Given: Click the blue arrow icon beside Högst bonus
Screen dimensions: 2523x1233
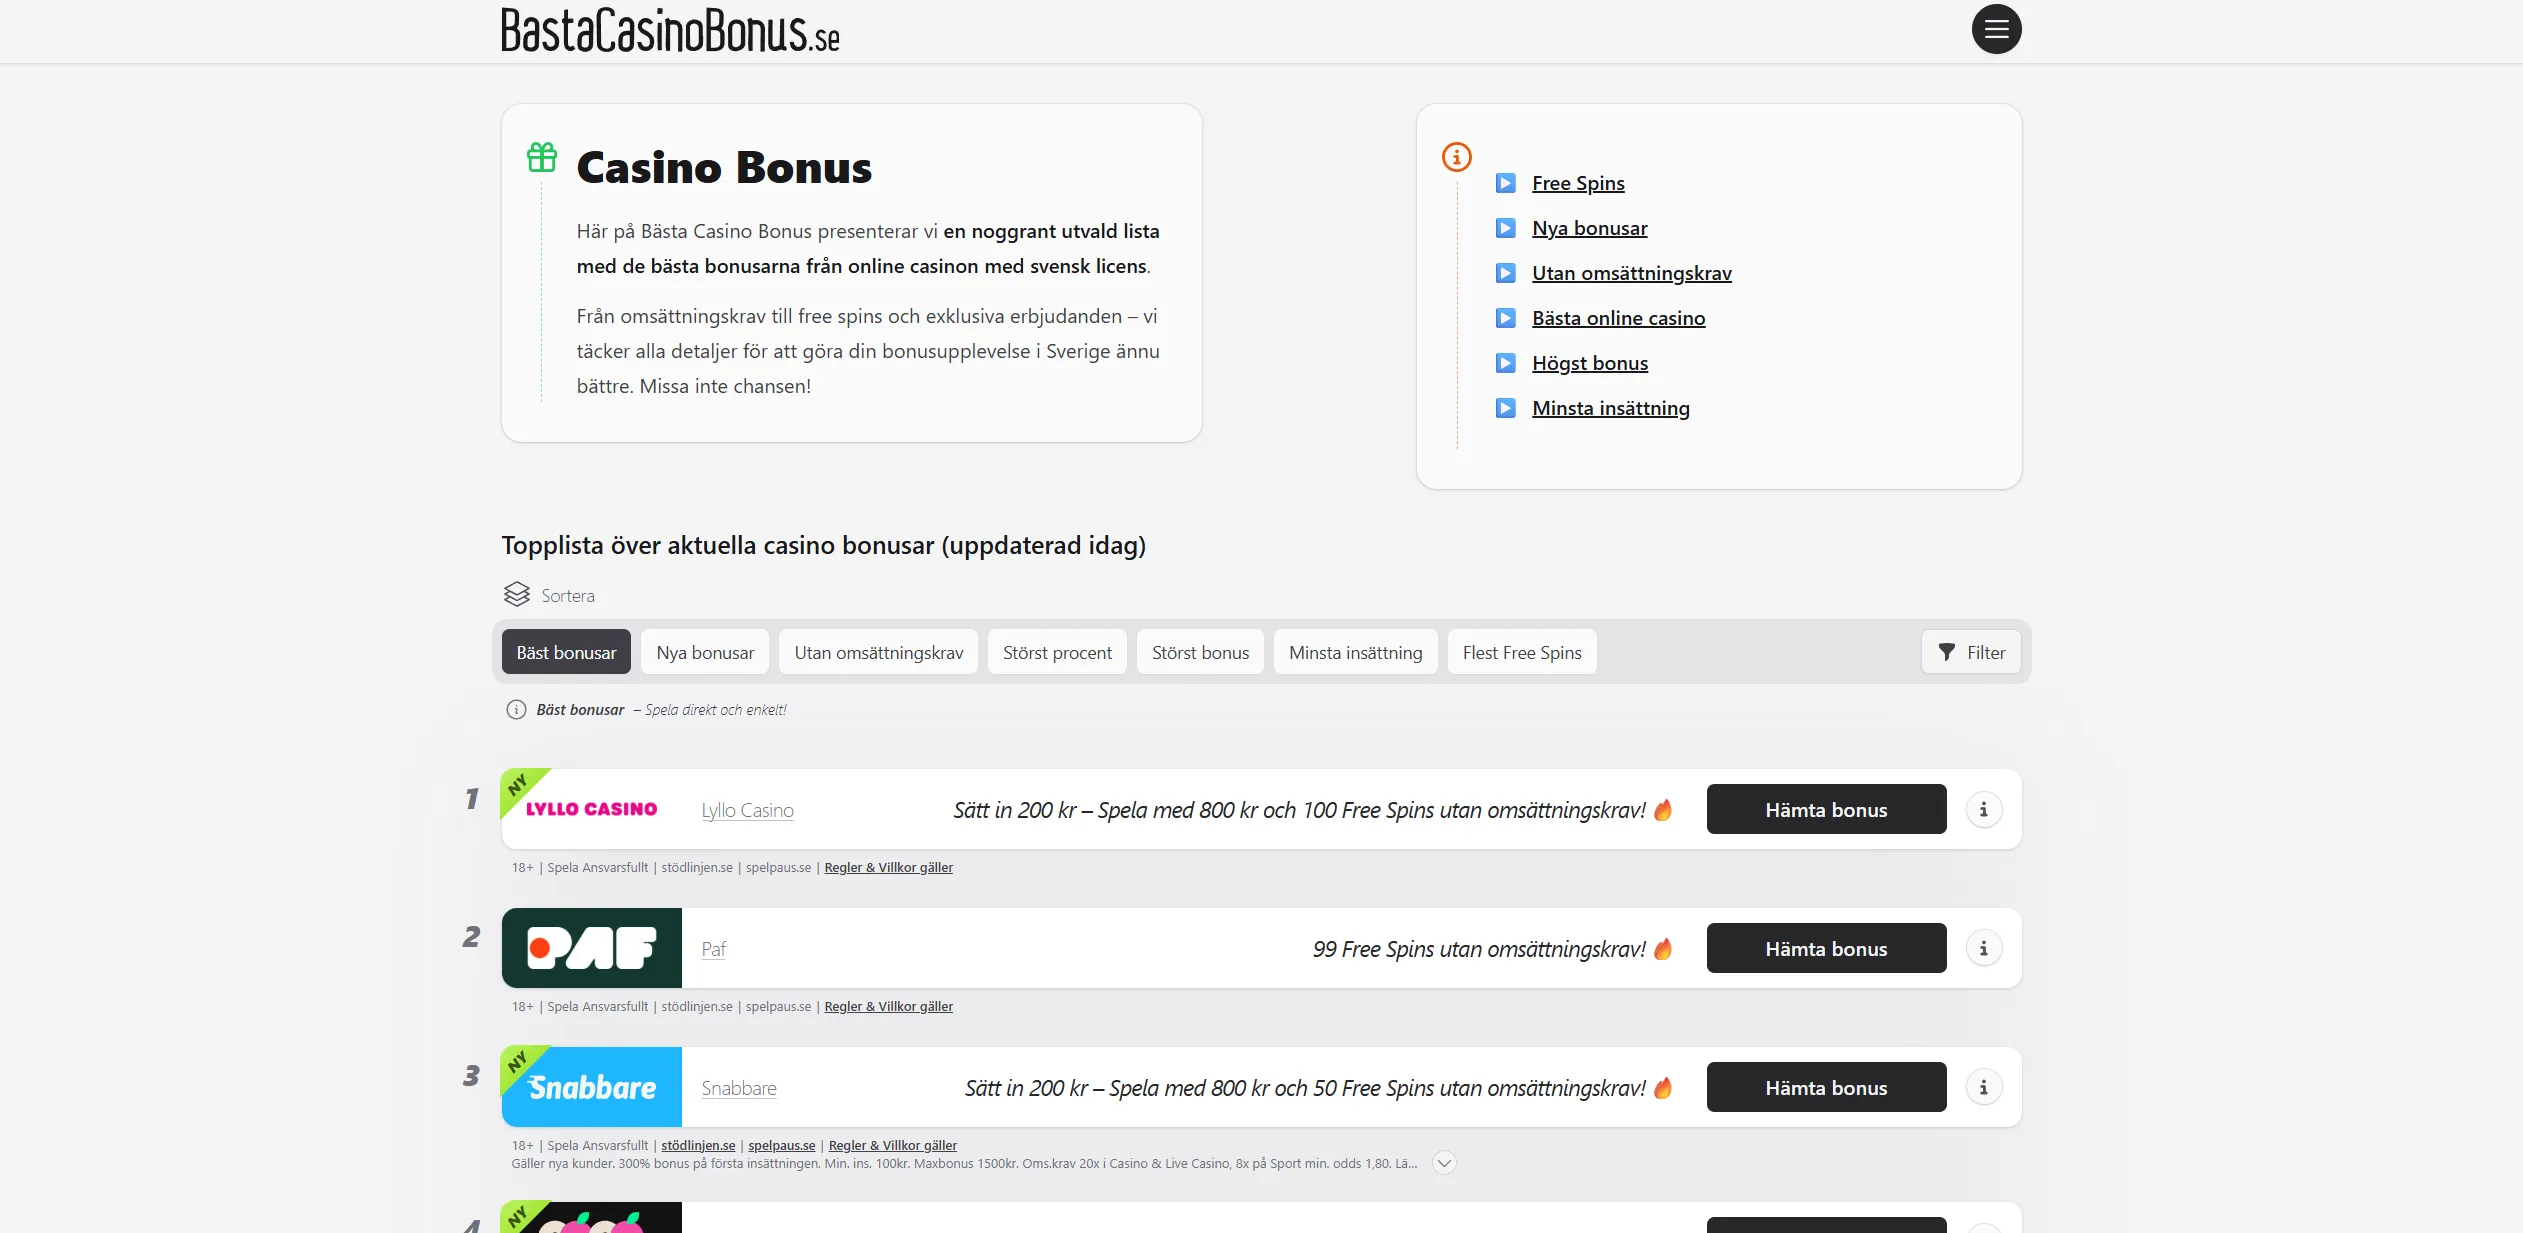Looking at the screenshot, I should pos(1505,363).
